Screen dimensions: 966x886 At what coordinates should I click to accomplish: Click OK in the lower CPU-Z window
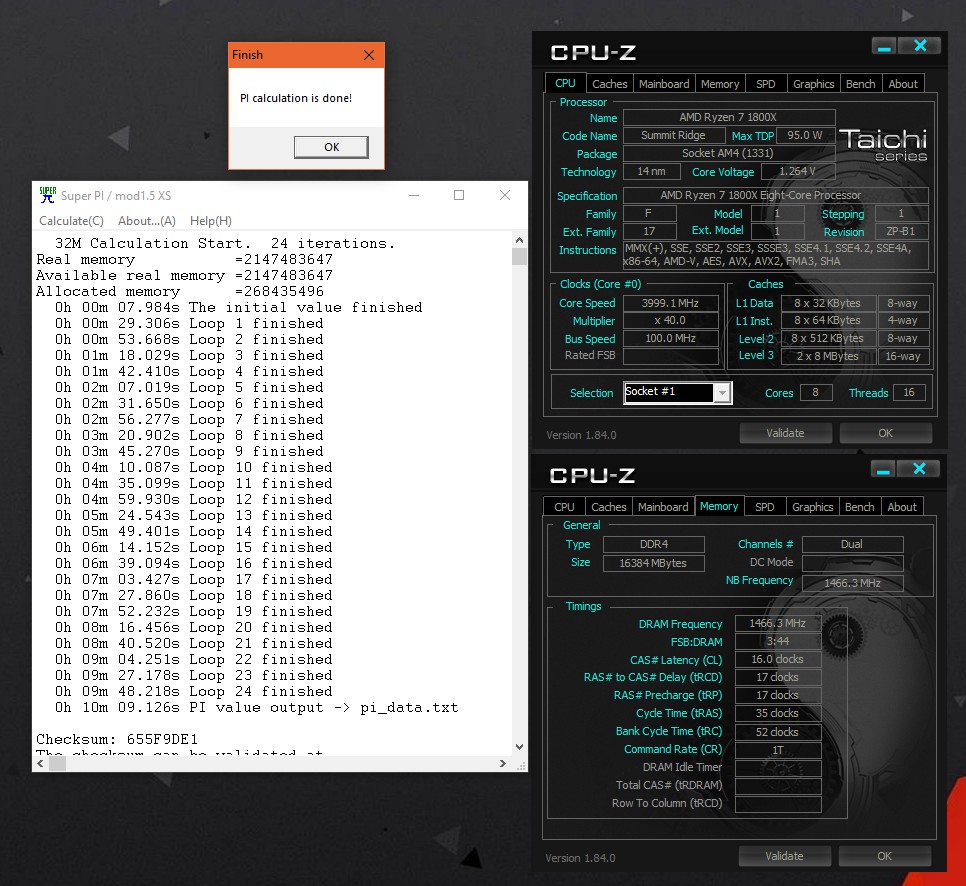point(884,856)
